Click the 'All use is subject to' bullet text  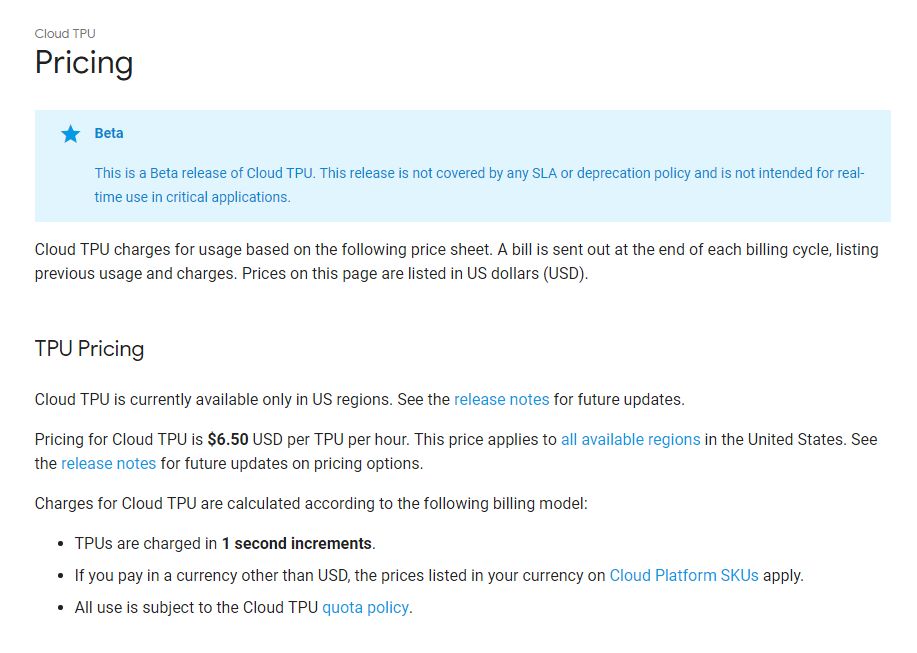click(x=196, y=608)
